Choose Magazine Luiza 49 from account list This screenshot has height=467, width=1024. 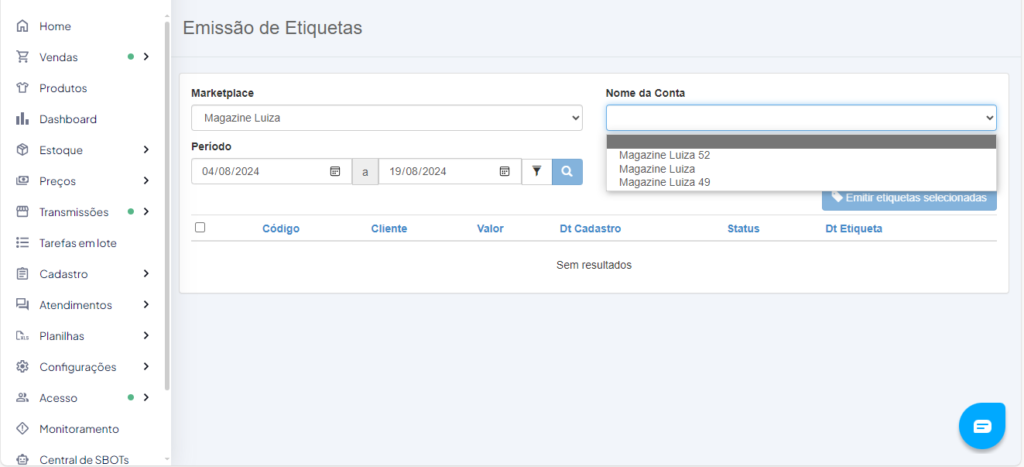click(801, 182)
